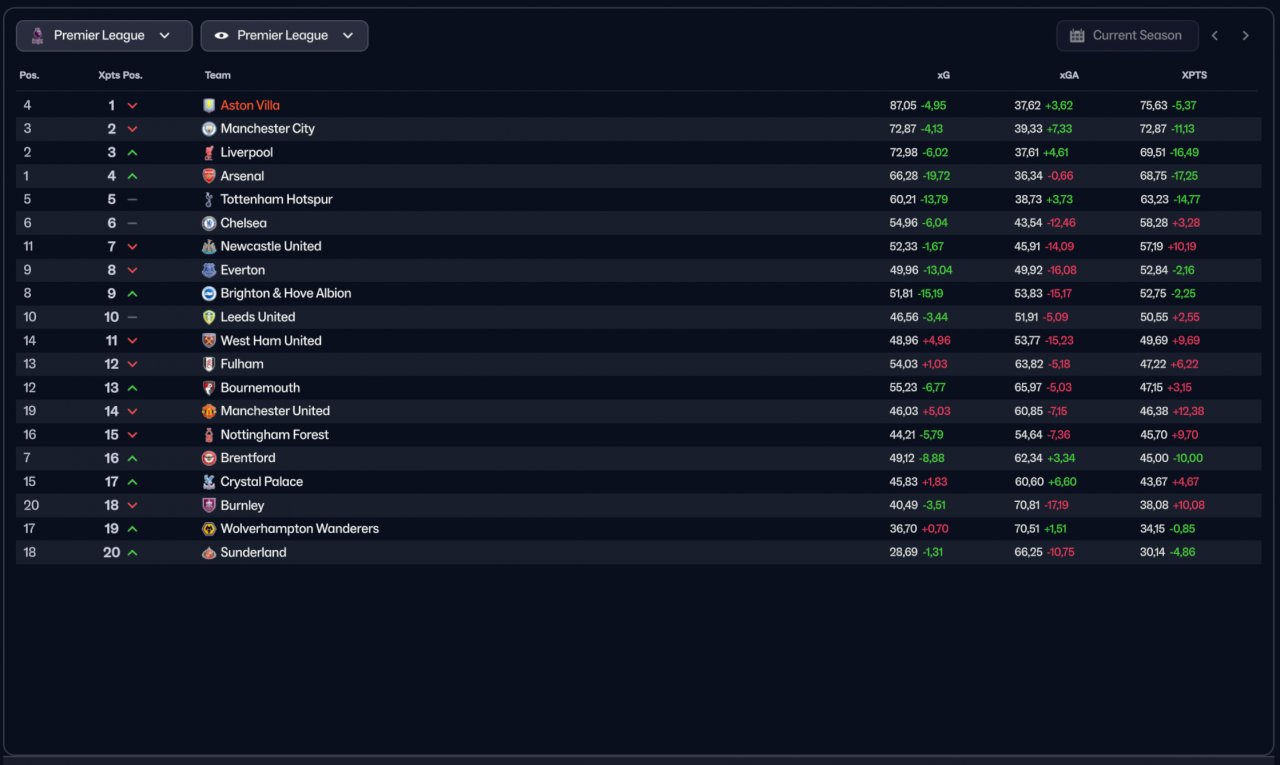The height and width of the screenshot is (765, 1280).
Task: Click the Liverpool club crest
Action: [209, 152]
